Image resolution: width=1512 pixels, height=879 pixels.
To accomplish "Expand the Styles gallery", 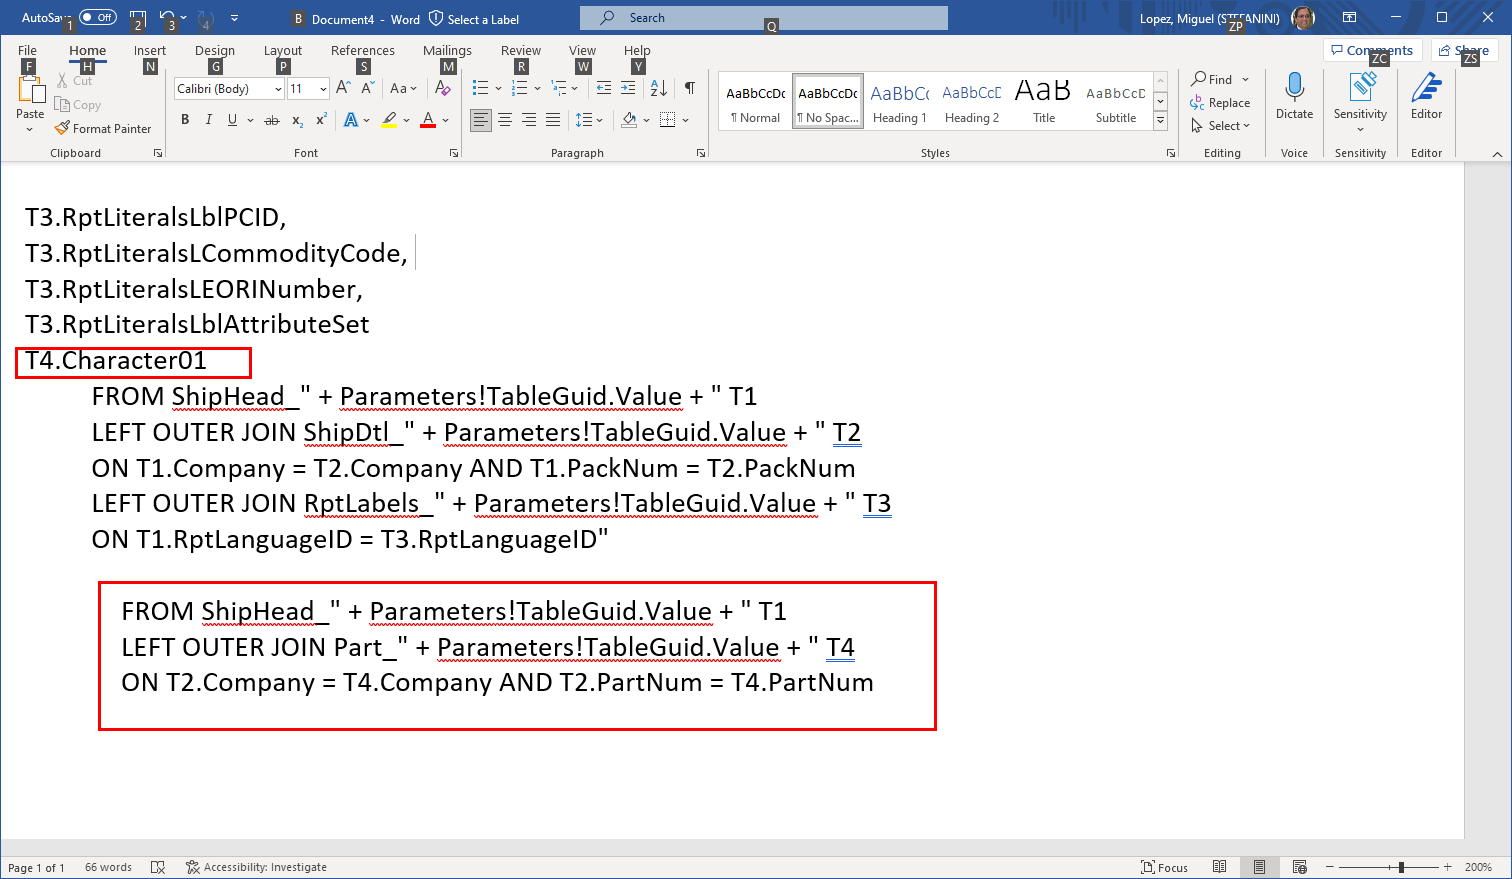I will [x=1160, y=120].
